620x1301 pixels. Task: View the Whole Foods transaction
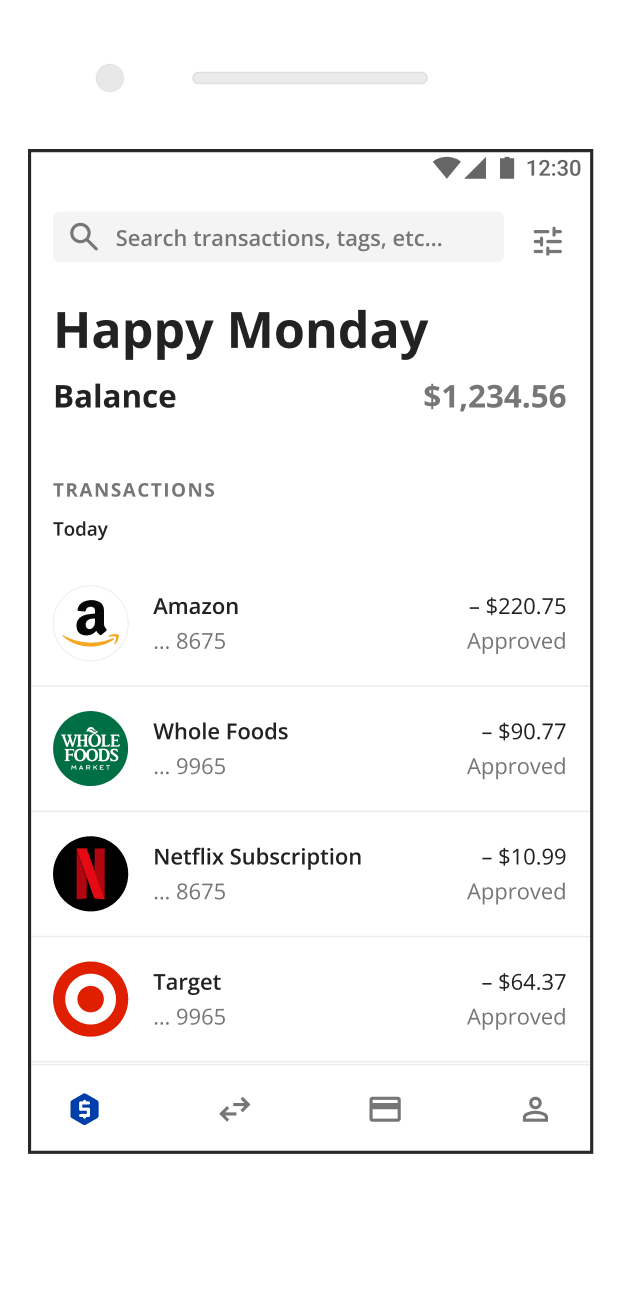click(221, 732)
